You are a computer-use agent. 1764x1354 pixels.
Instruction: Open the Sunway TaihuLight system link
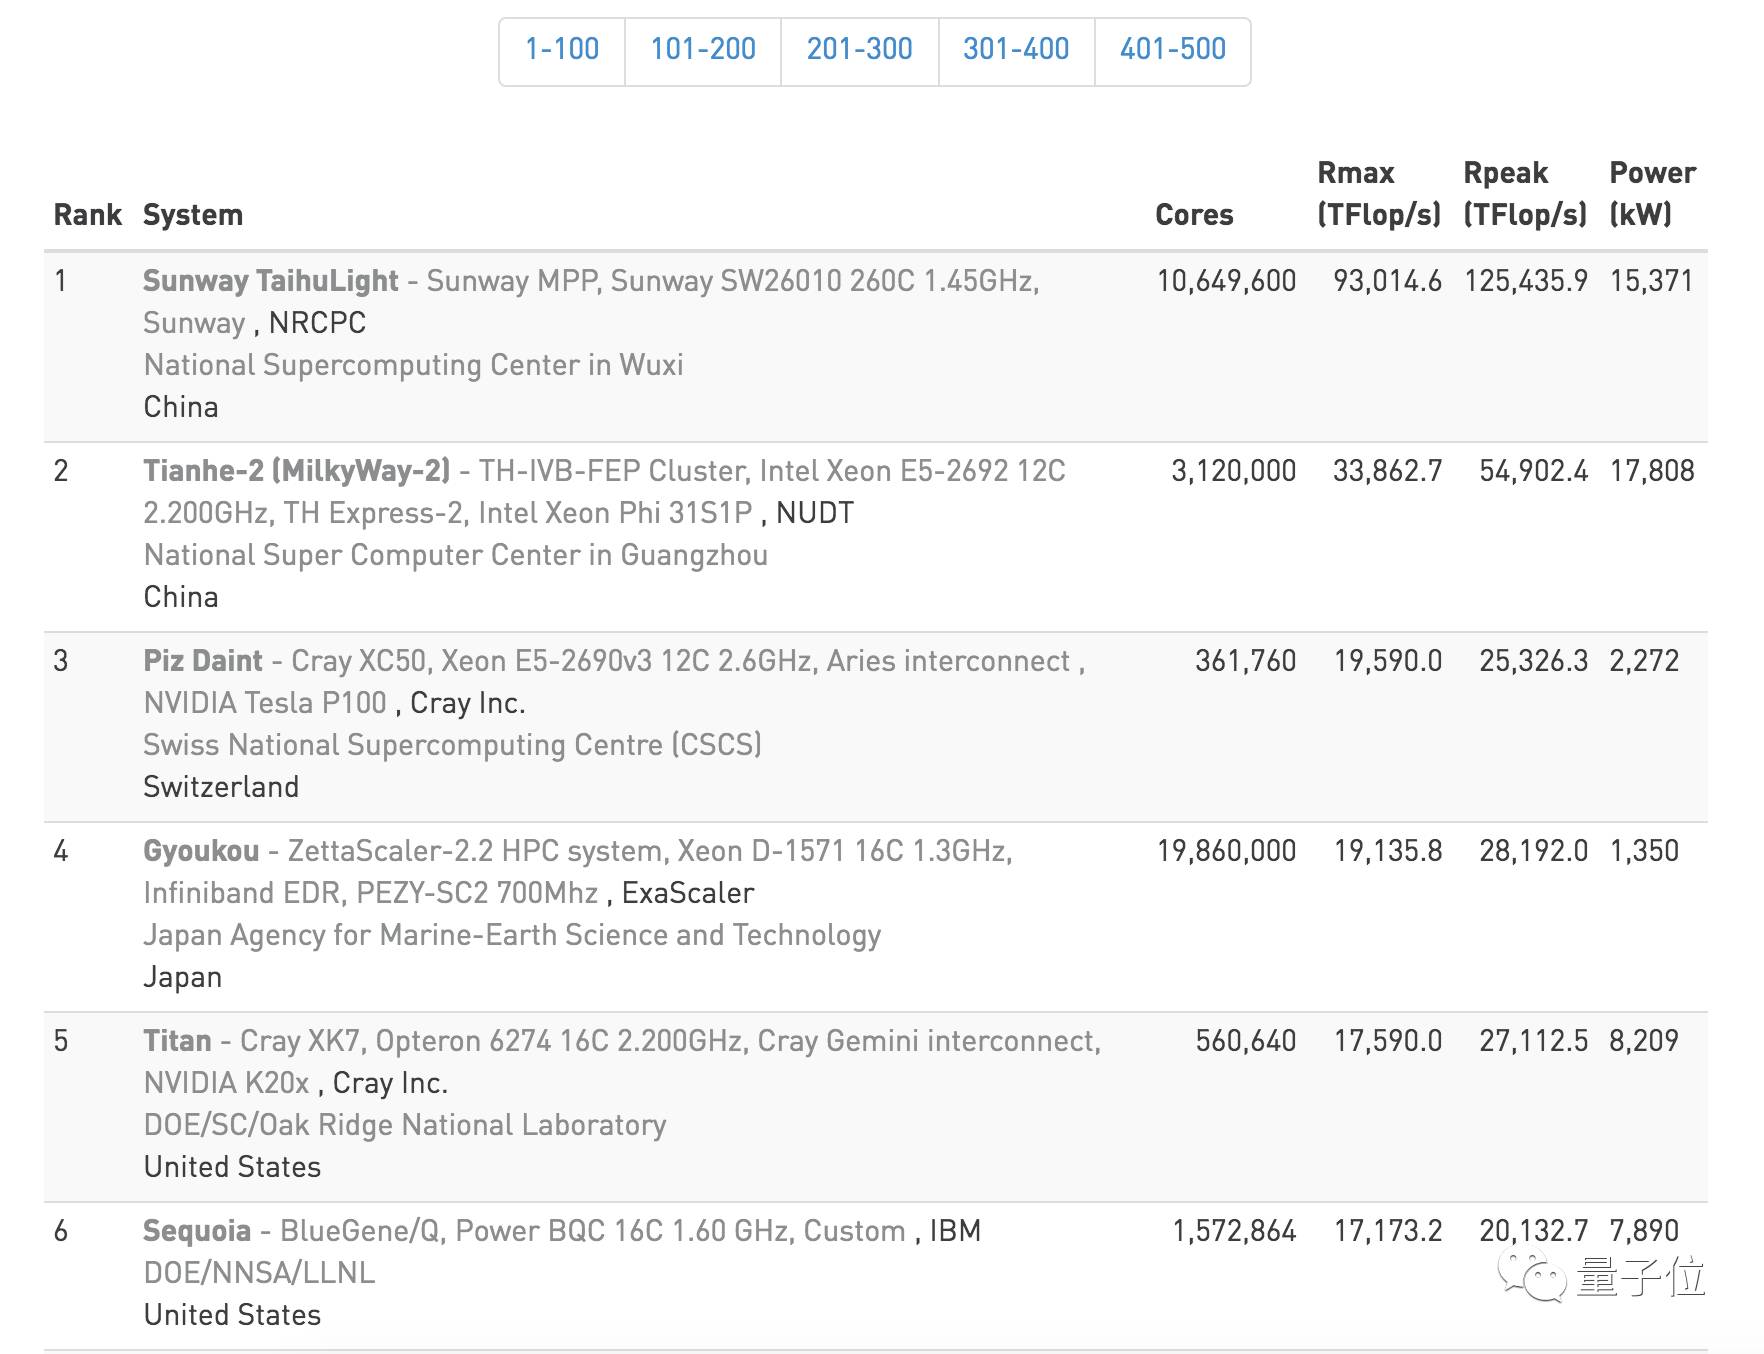[x=270, y=281]
